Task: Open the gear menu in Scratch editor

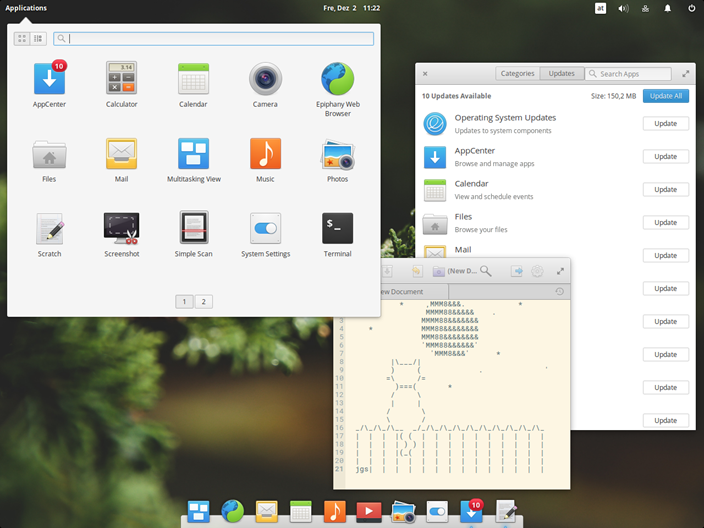Action: click(537, 271)
